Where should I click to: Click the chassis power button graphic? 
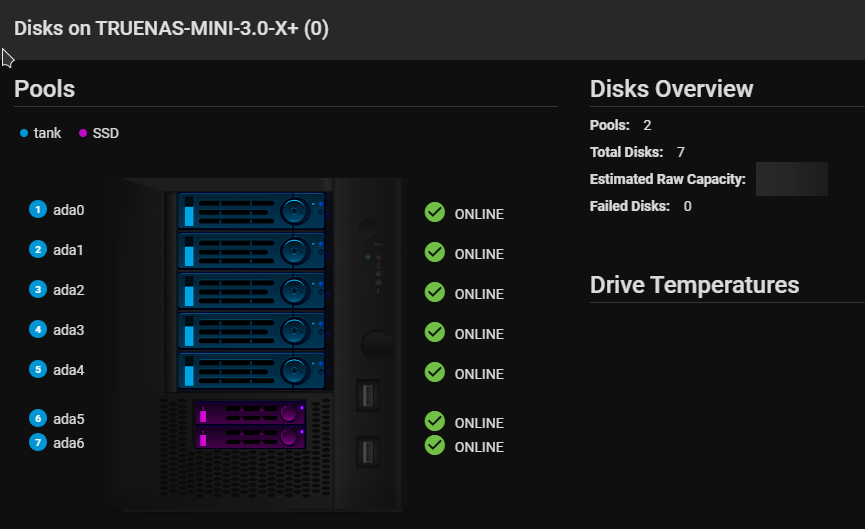[x=369, y=228]
